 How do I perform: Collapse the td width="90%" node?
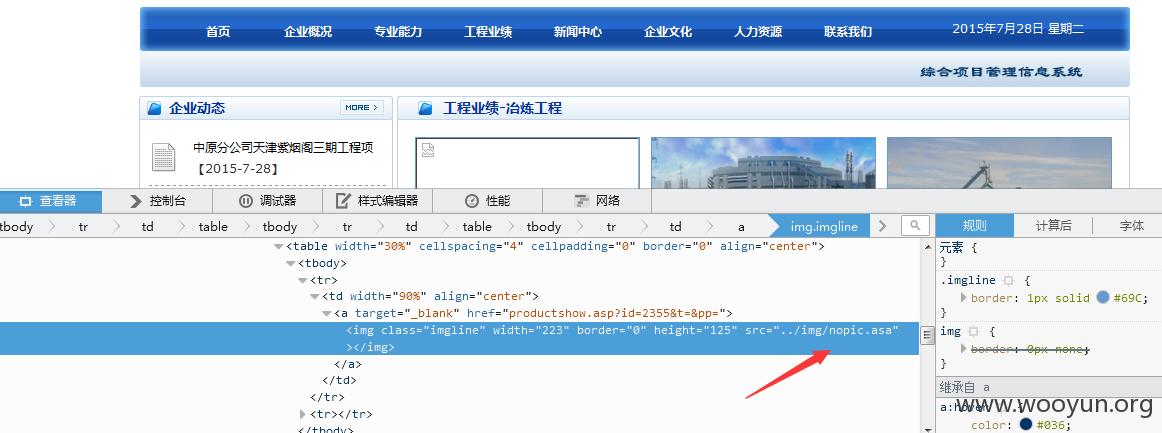(x=315, y=297)
